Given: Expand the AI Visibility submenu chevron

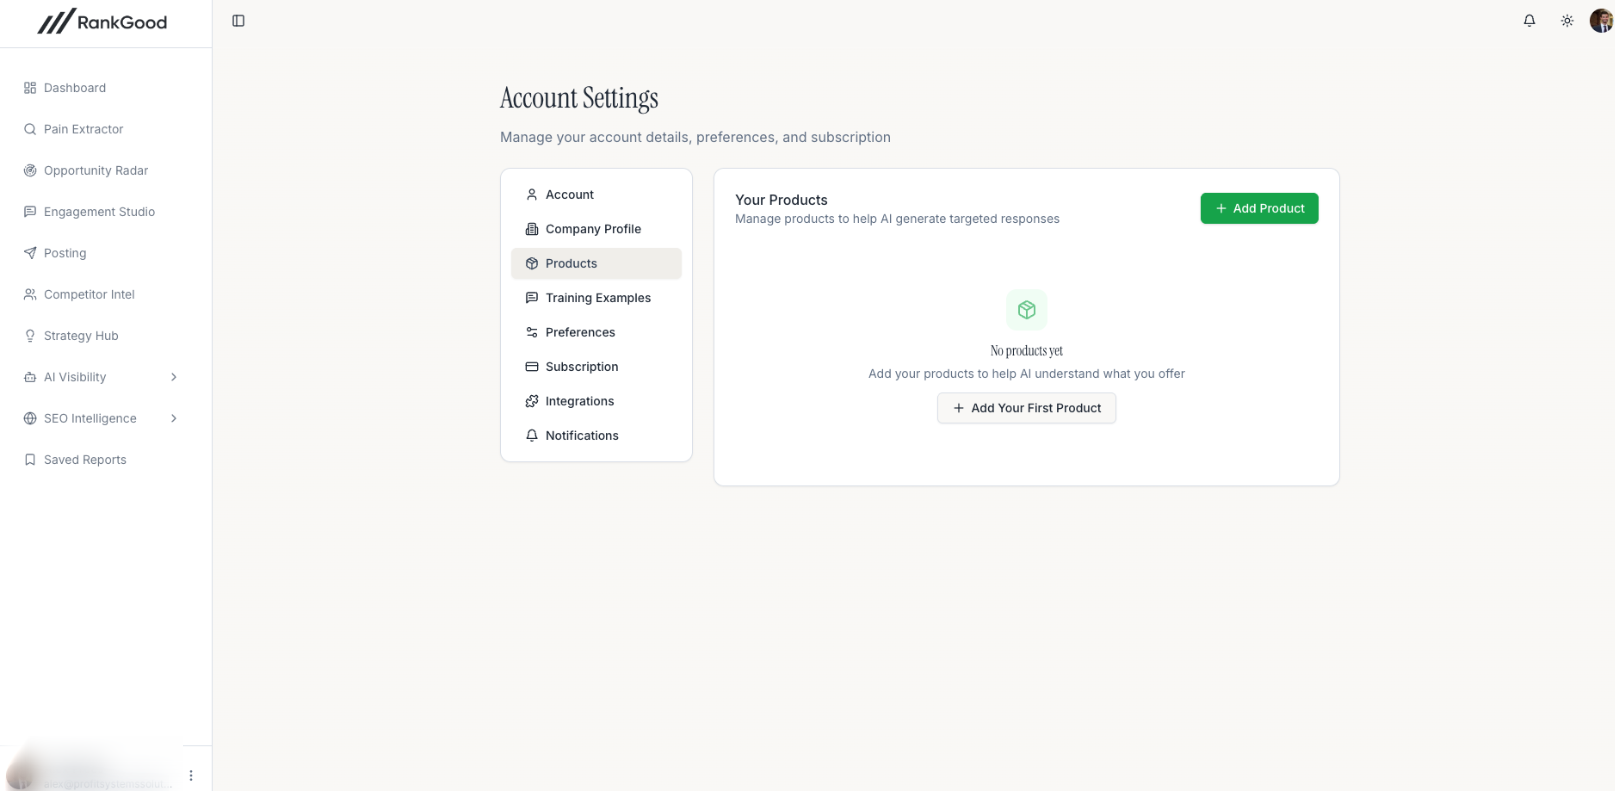Looking at the screenshot, I should (174, 377).
